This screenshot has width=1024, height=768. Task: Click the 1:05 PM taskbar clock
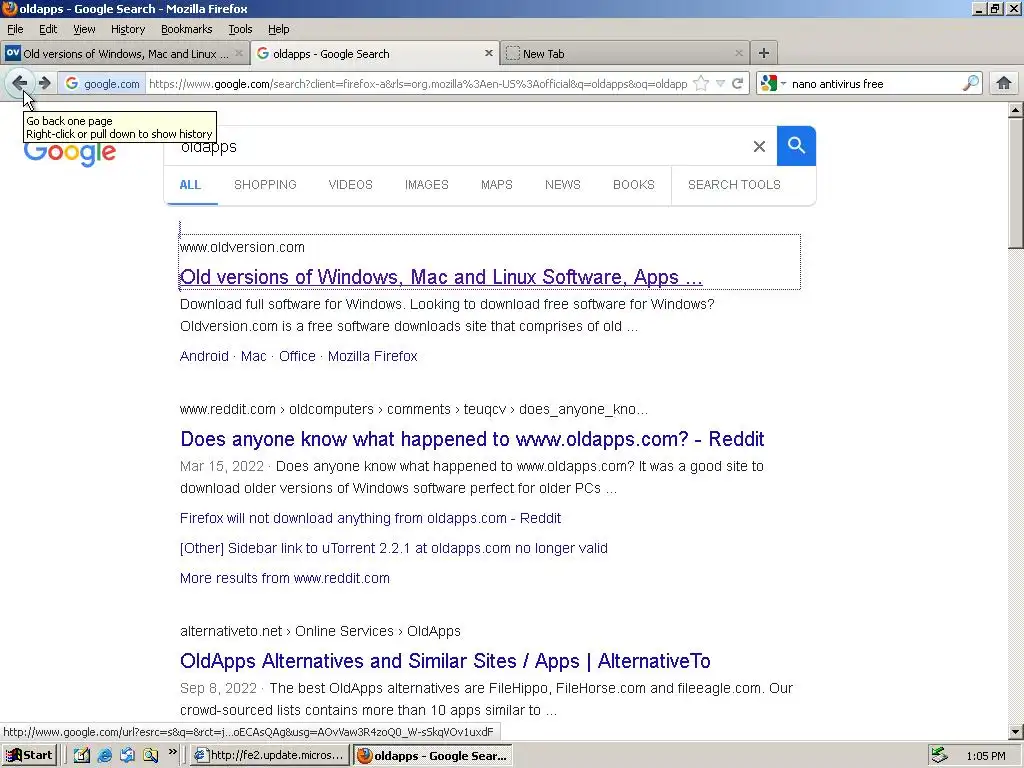click(985, 756)
